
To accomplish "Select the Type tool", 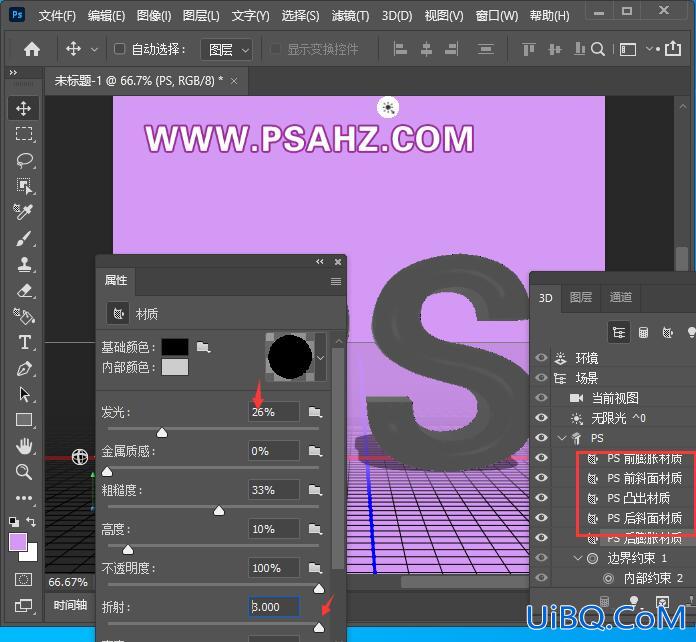I will pos(24,342).
